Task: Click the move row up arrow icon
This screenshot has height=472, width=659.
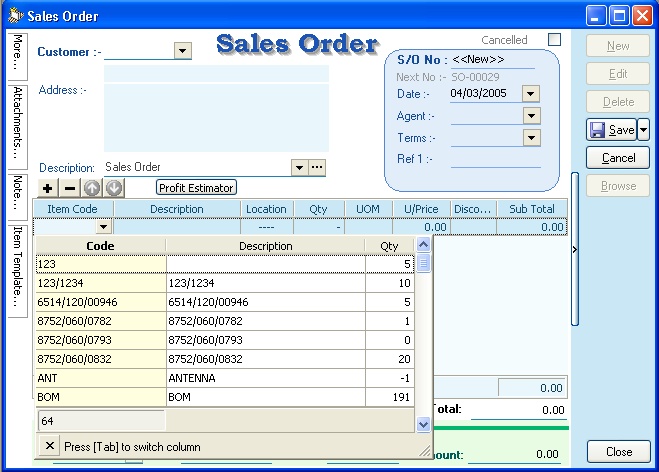Action: (92, 188)
